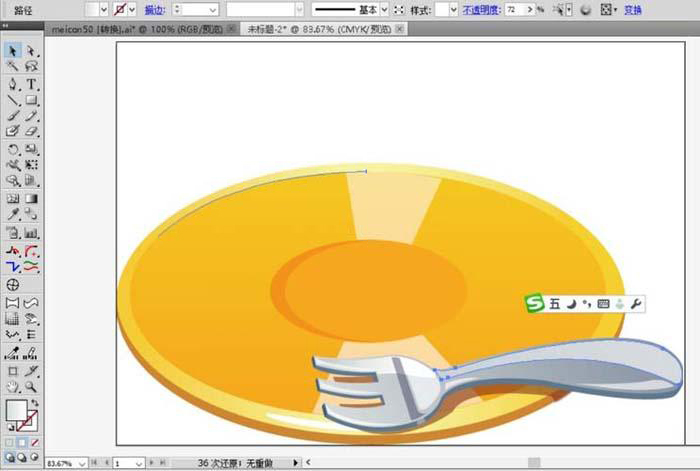The height and width of the screenshot is (471, 700).
Task: Click the Fill color swatch in toolbox
Action: click(16, 410)
